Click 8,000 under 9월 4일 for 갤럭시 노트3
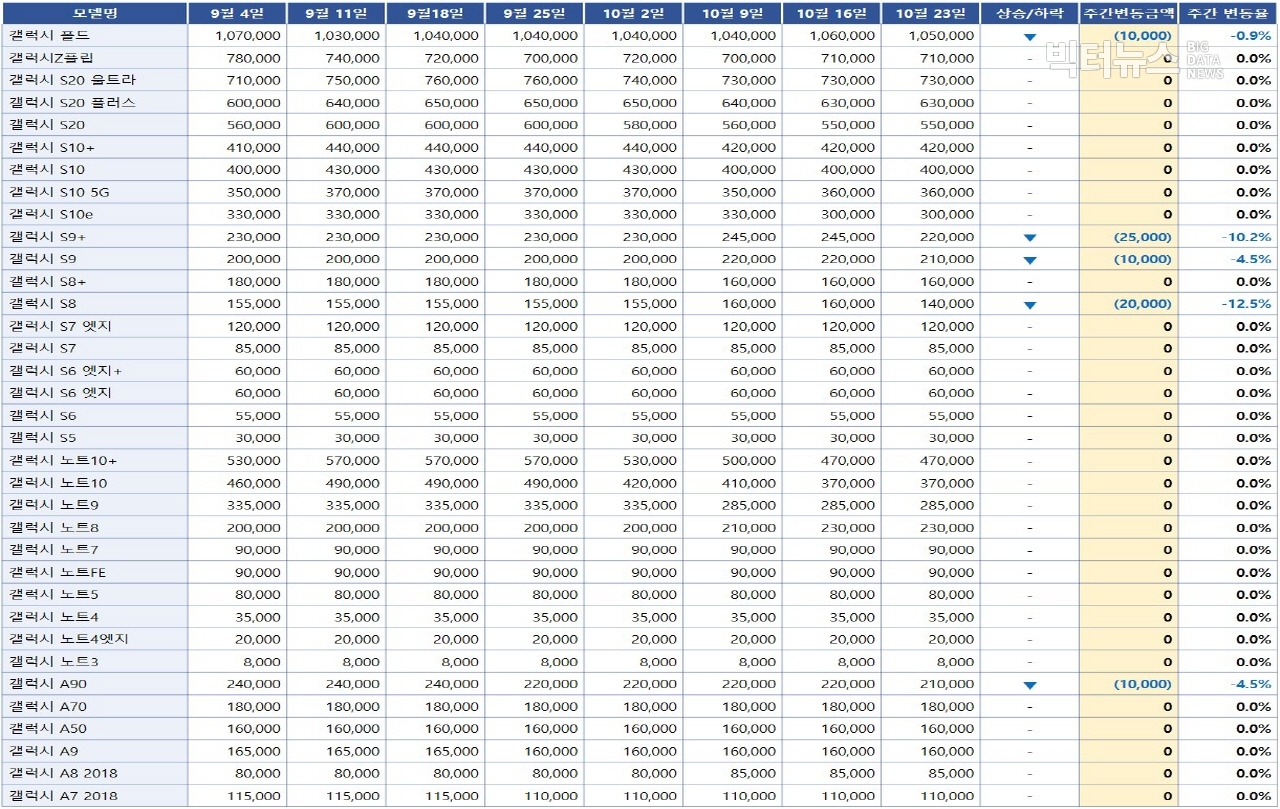 (x=262, y=662)
